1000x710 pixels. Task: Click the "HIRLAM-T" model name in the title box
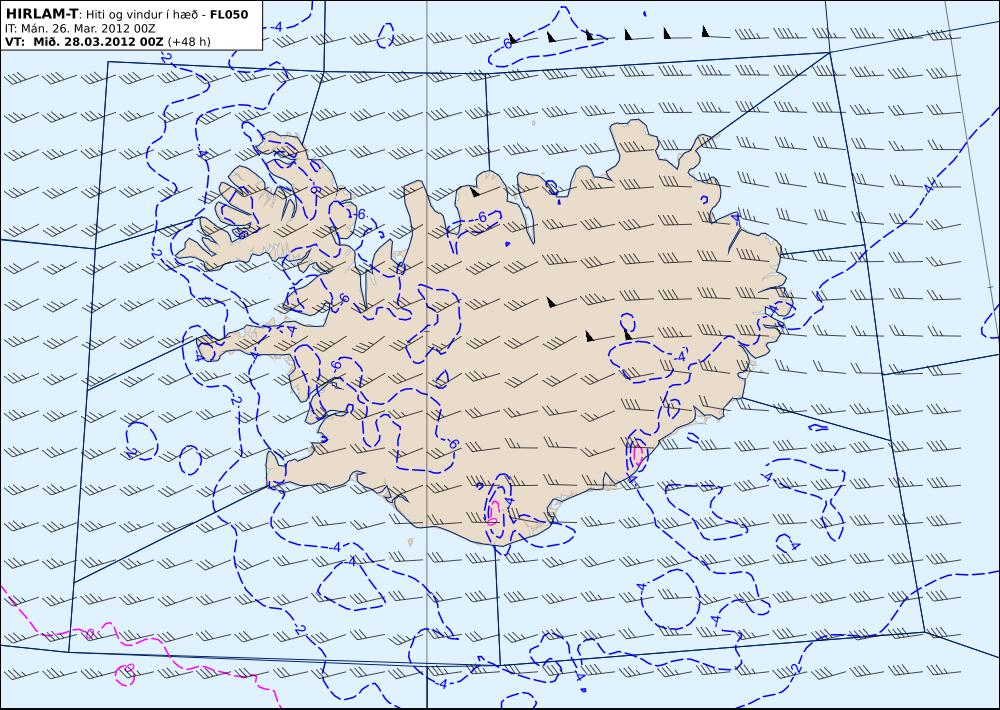[x=42, y=14]
